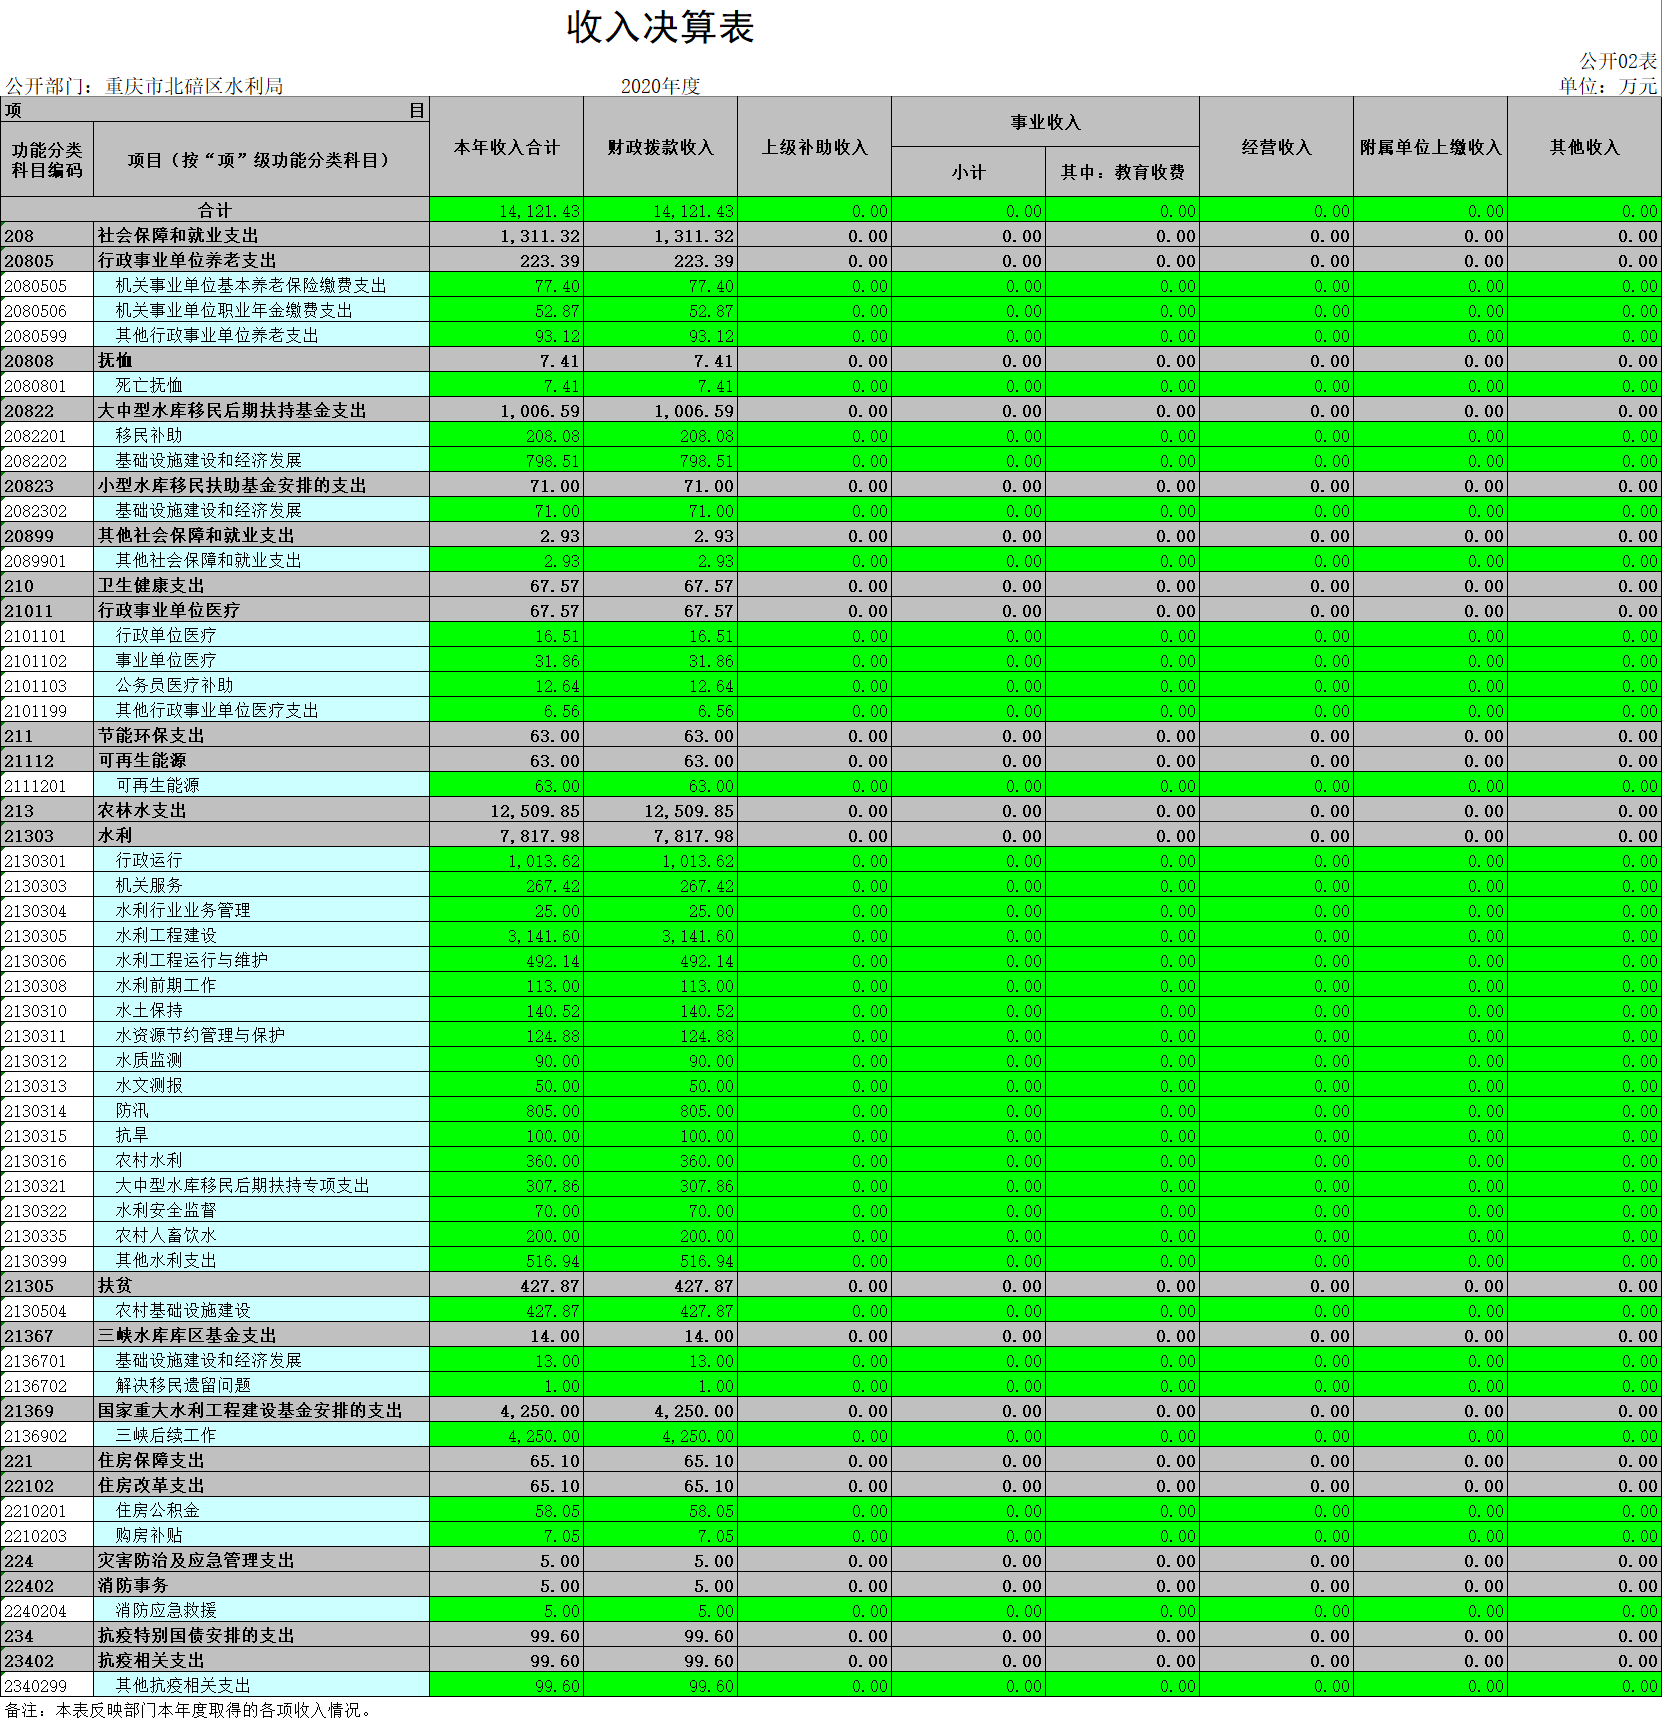The height and width of the screenshot is (1722, 1662).
Task: Select the "公开02表" label
Action: [x=1618, y=61]
